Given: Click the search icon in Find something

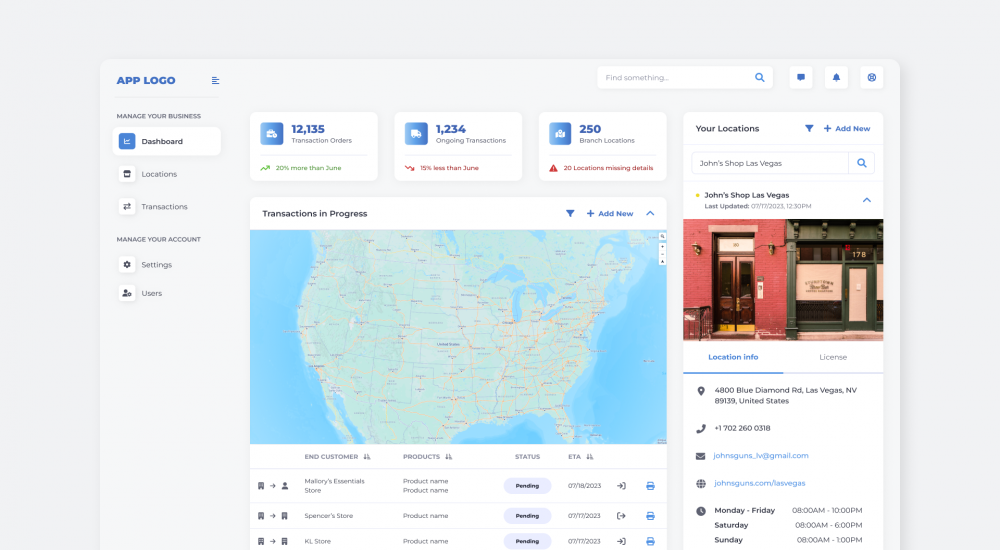Looking at the screenshot, I should [760, 78].
